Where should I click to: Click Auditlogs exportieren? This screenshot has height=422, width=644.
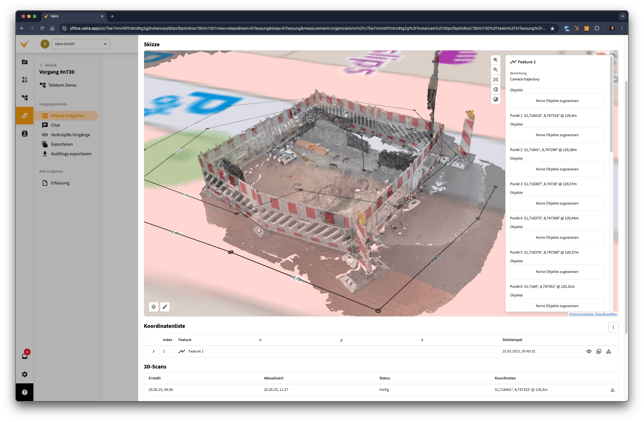pyautogui.click(x=71, y=154)
